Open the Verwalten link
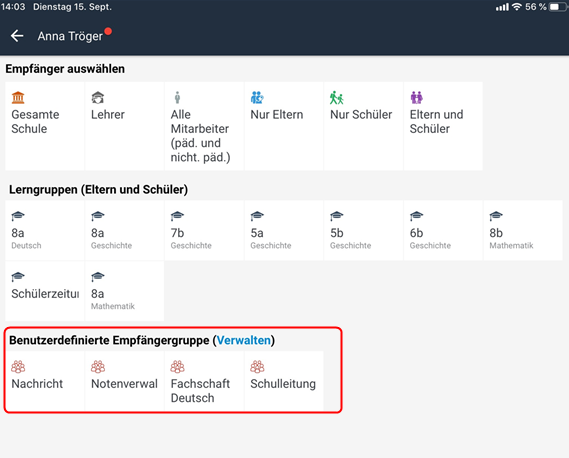The image size is (569, 458). 244,340
